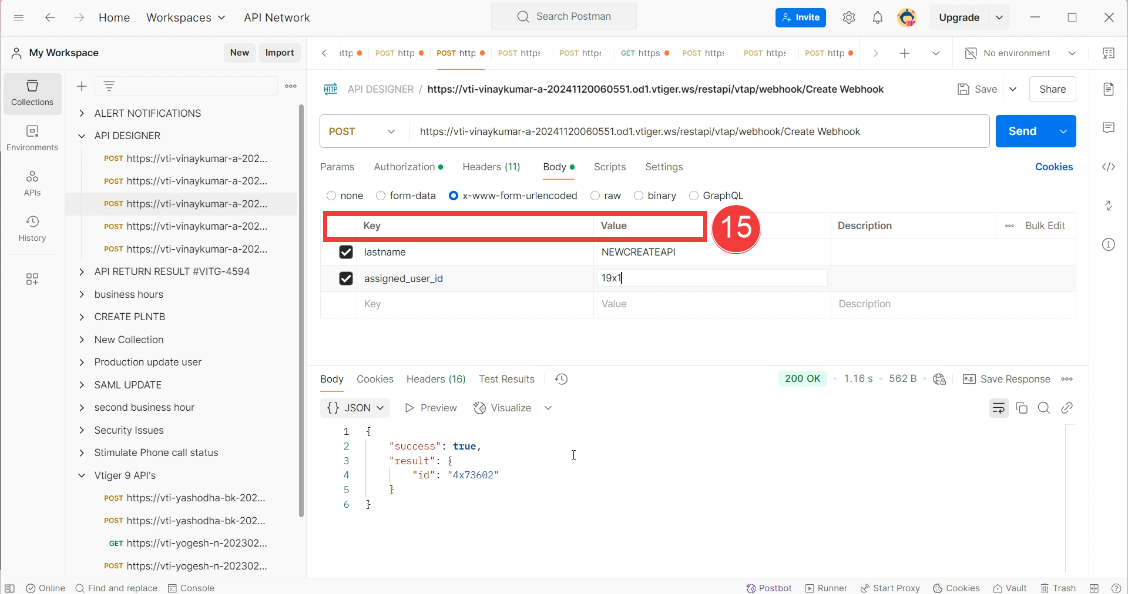This screenshot has height=594, width=1130.
Task: Open the collections more options ellipsis
Action: coord(290,87)
